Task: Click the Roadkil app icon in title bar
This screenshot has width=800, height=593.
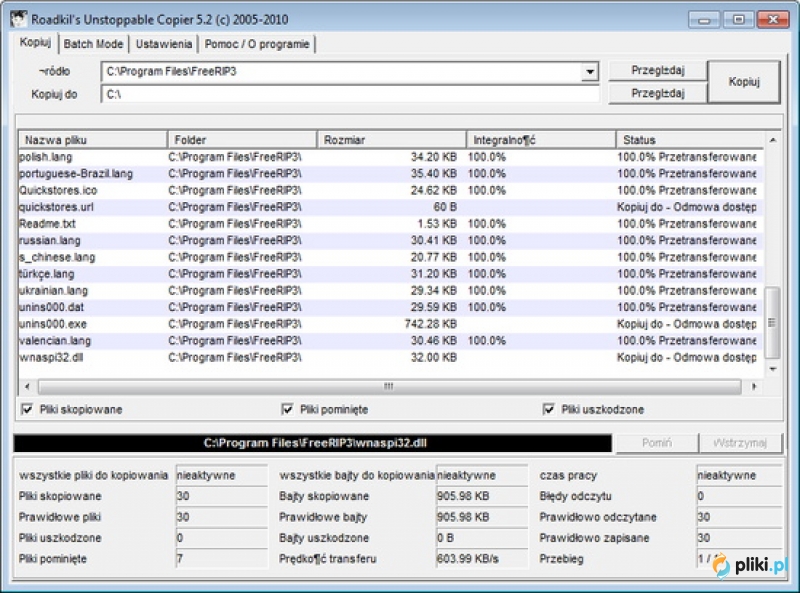Action: pos(19,19)
